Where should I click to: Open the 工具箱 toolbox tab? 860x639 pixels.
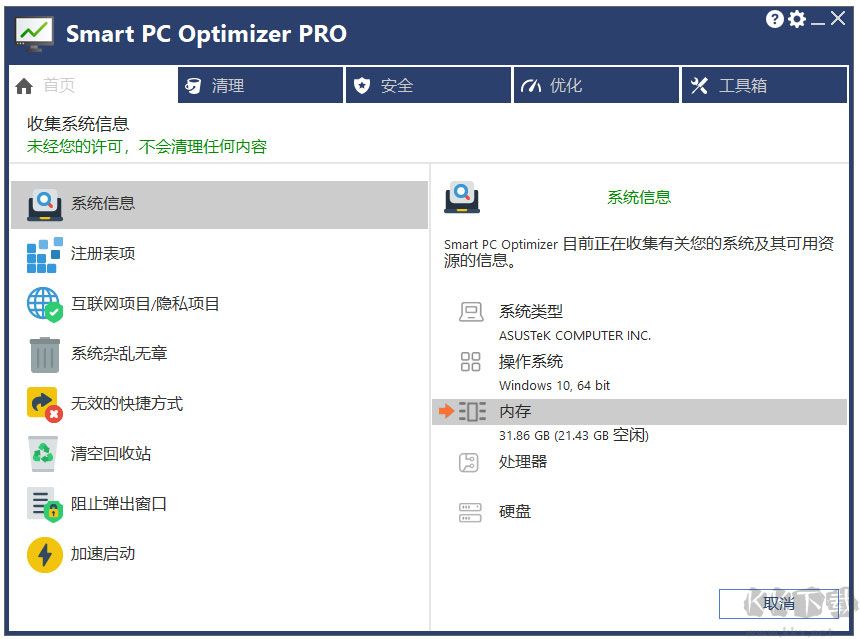[x=764, y=85]
